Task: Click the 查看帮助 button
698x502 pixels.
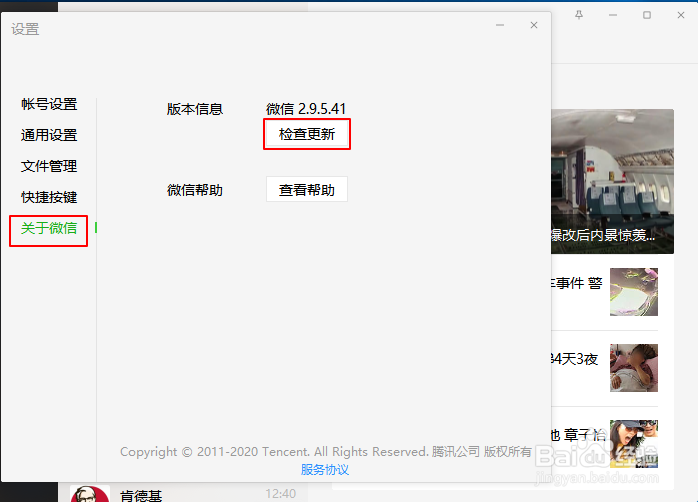Action: [x=307, y=190]
